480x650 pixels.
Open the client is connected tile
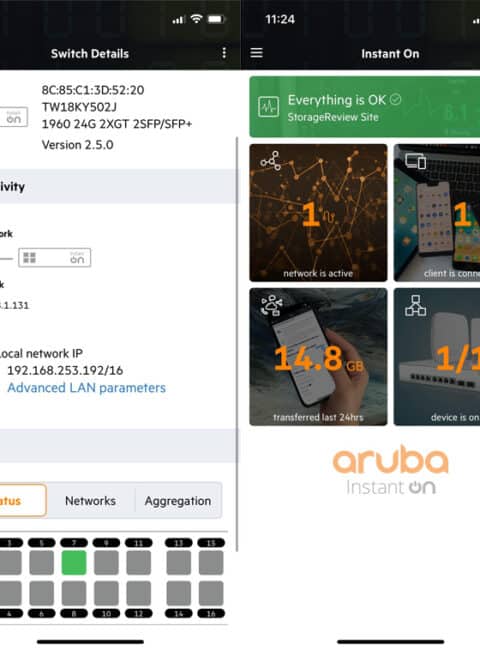coord(437,213)
